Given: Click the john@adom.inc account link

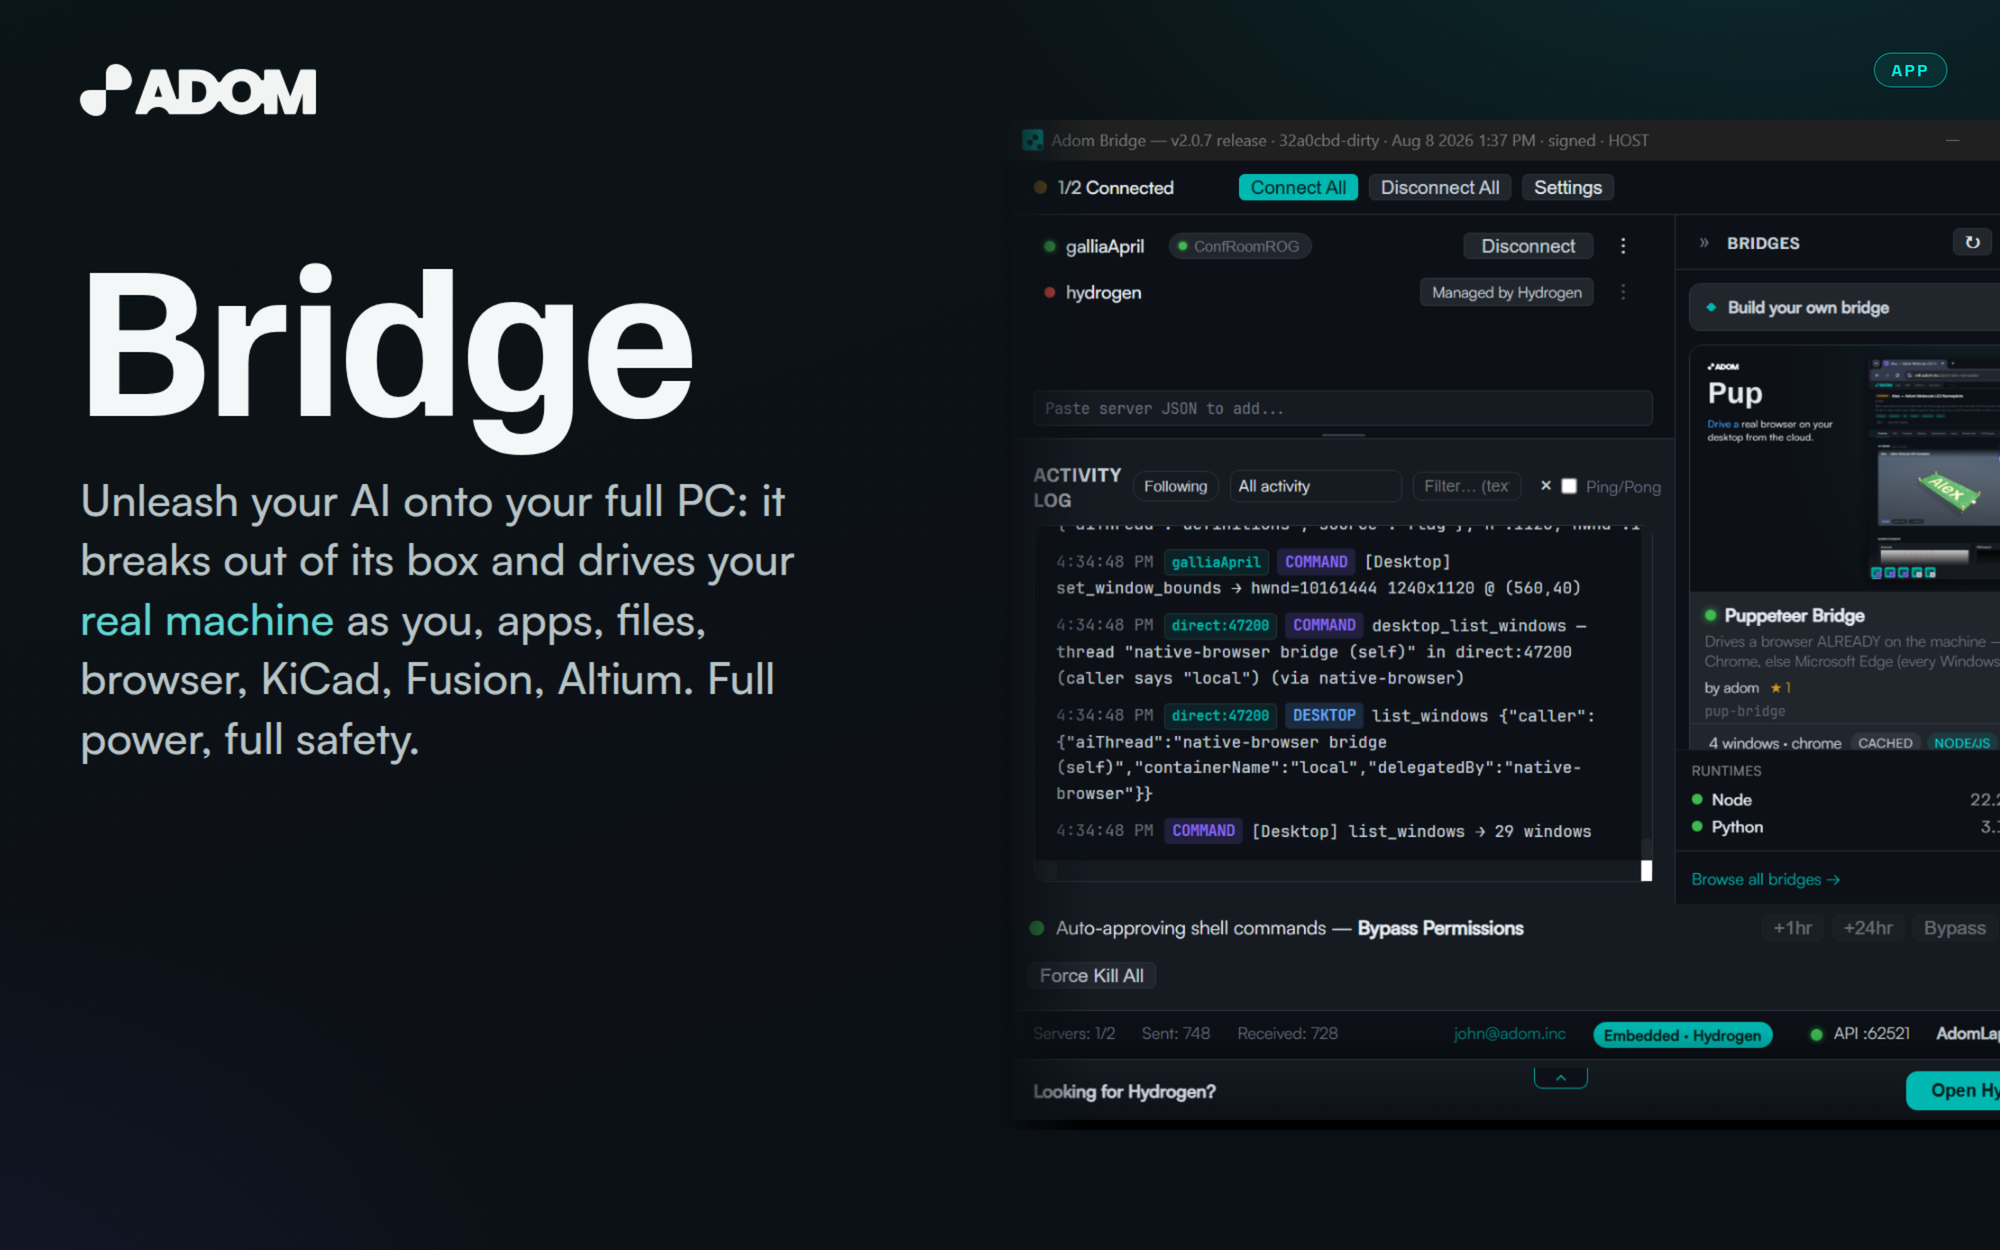Looking at the screenshot, I should click(x=1510, y=1033).
